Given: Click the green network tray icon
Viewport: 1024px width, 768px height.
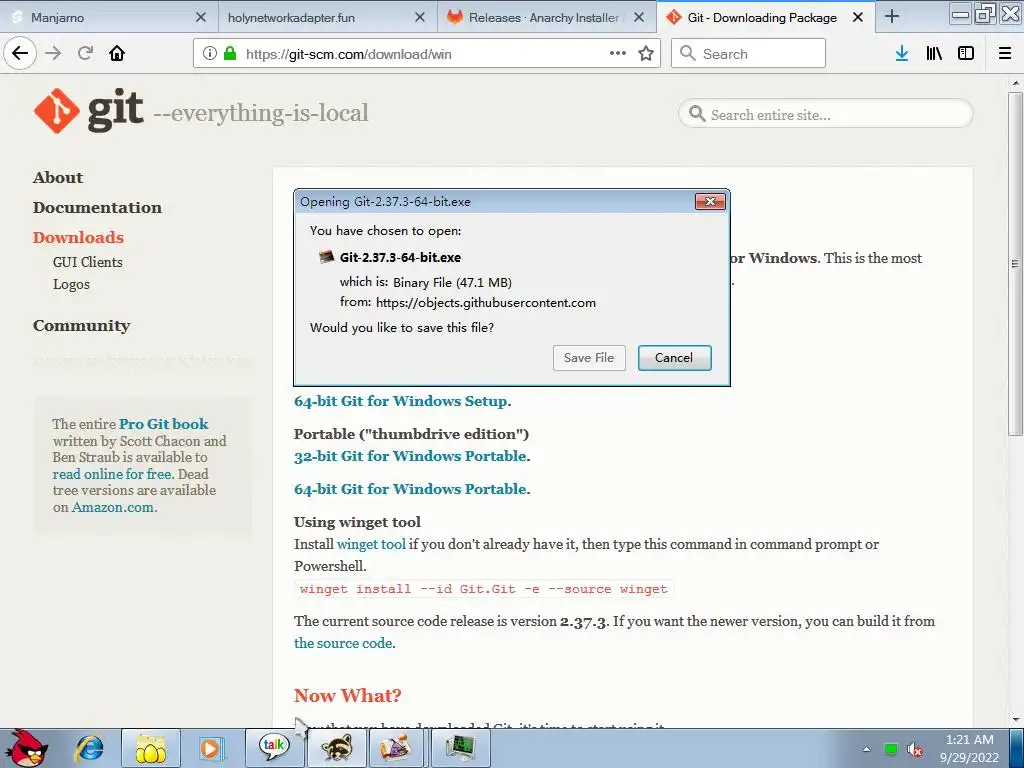Looking at the screenshot, I should pyautogui.click(x=891, y=749).
